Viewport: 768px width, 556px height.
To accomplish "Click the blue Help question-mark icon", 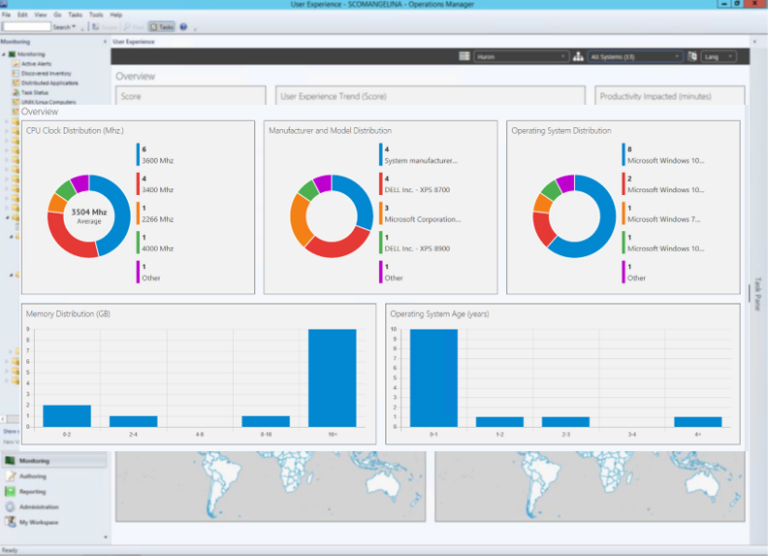I will coord(183,27).
